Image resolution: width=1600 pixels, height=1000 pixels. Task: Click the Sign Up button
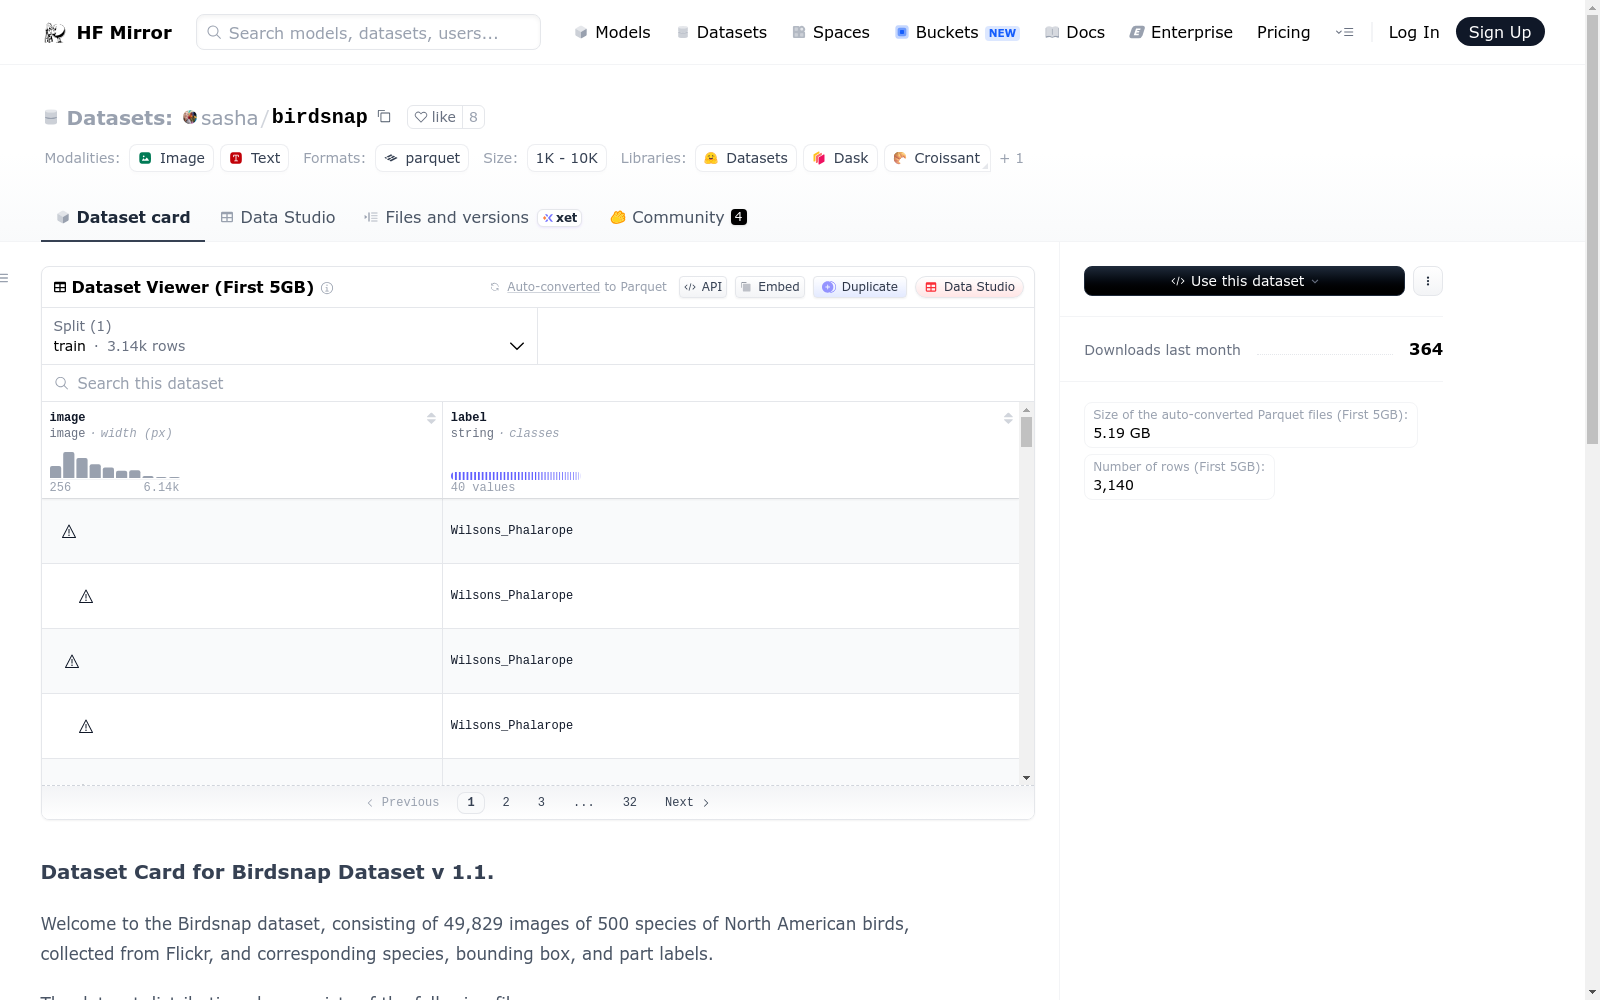[1500, 32]
